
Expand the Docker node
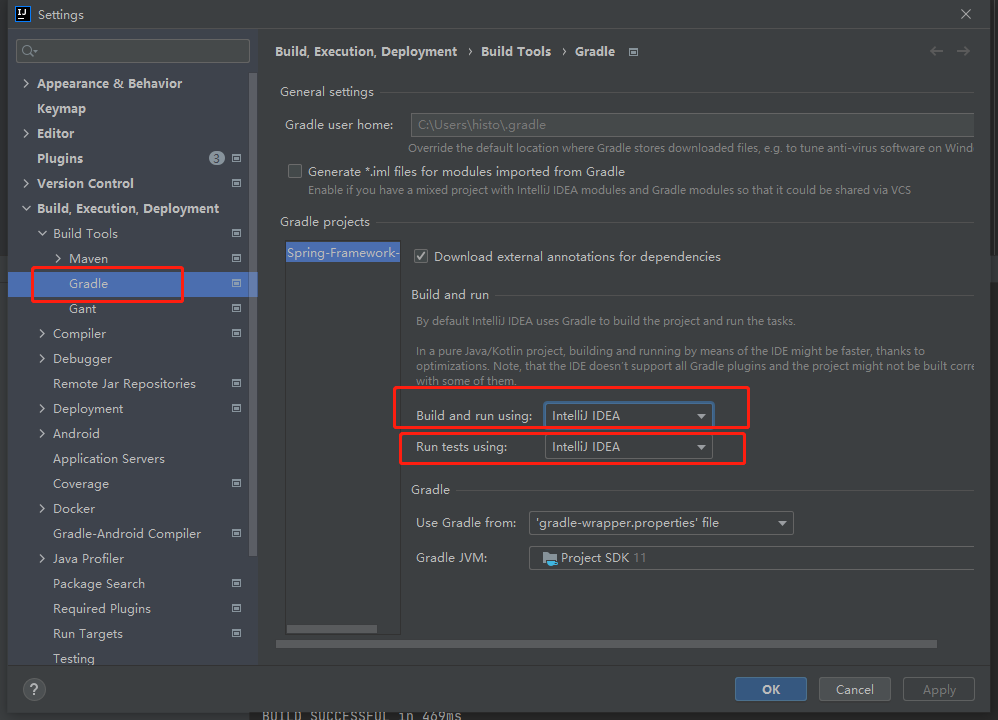(43, 509)
